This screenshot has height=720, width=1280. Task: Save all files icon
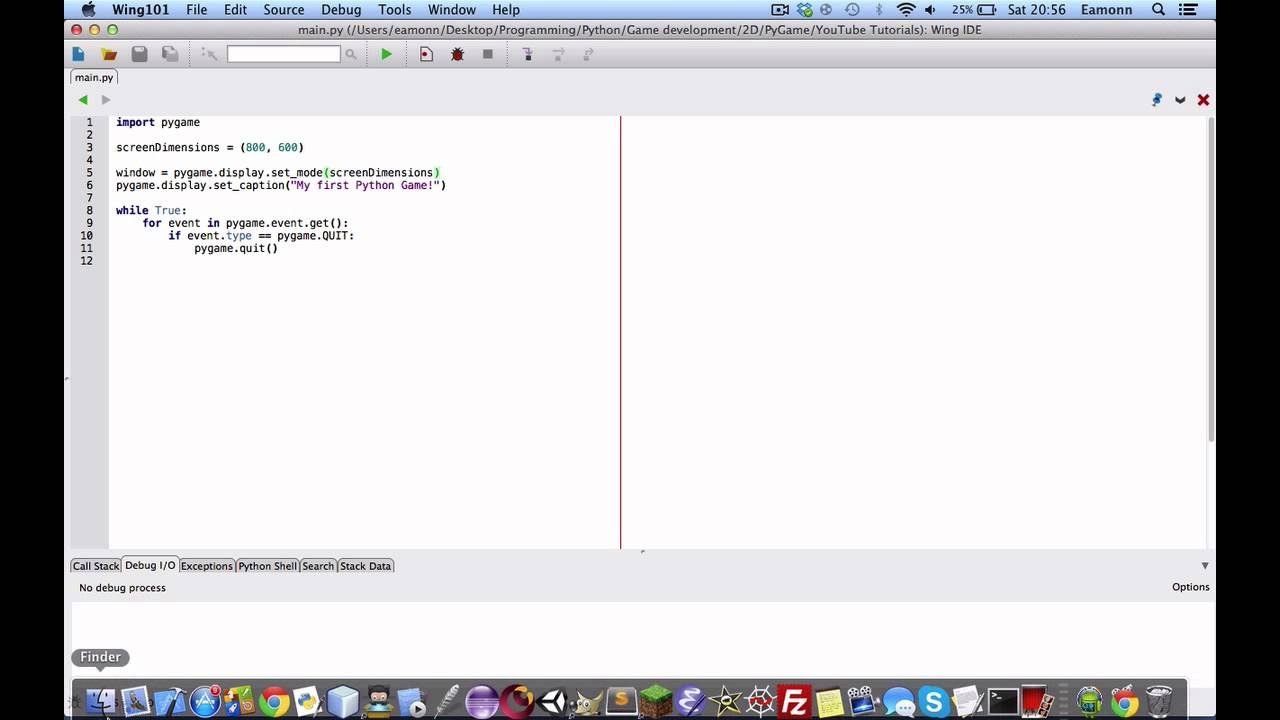[170, 54]
